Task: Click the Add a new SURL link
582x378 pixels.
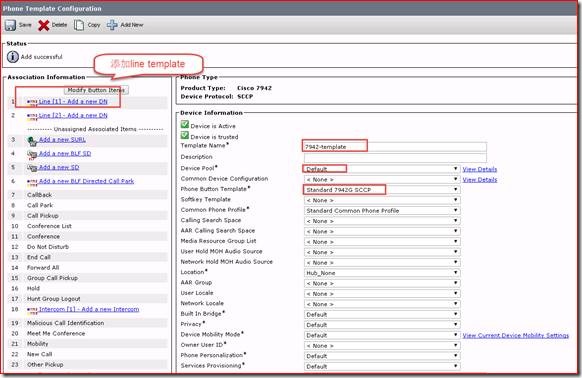Action: pyautogui.click(x=62, y=140)
